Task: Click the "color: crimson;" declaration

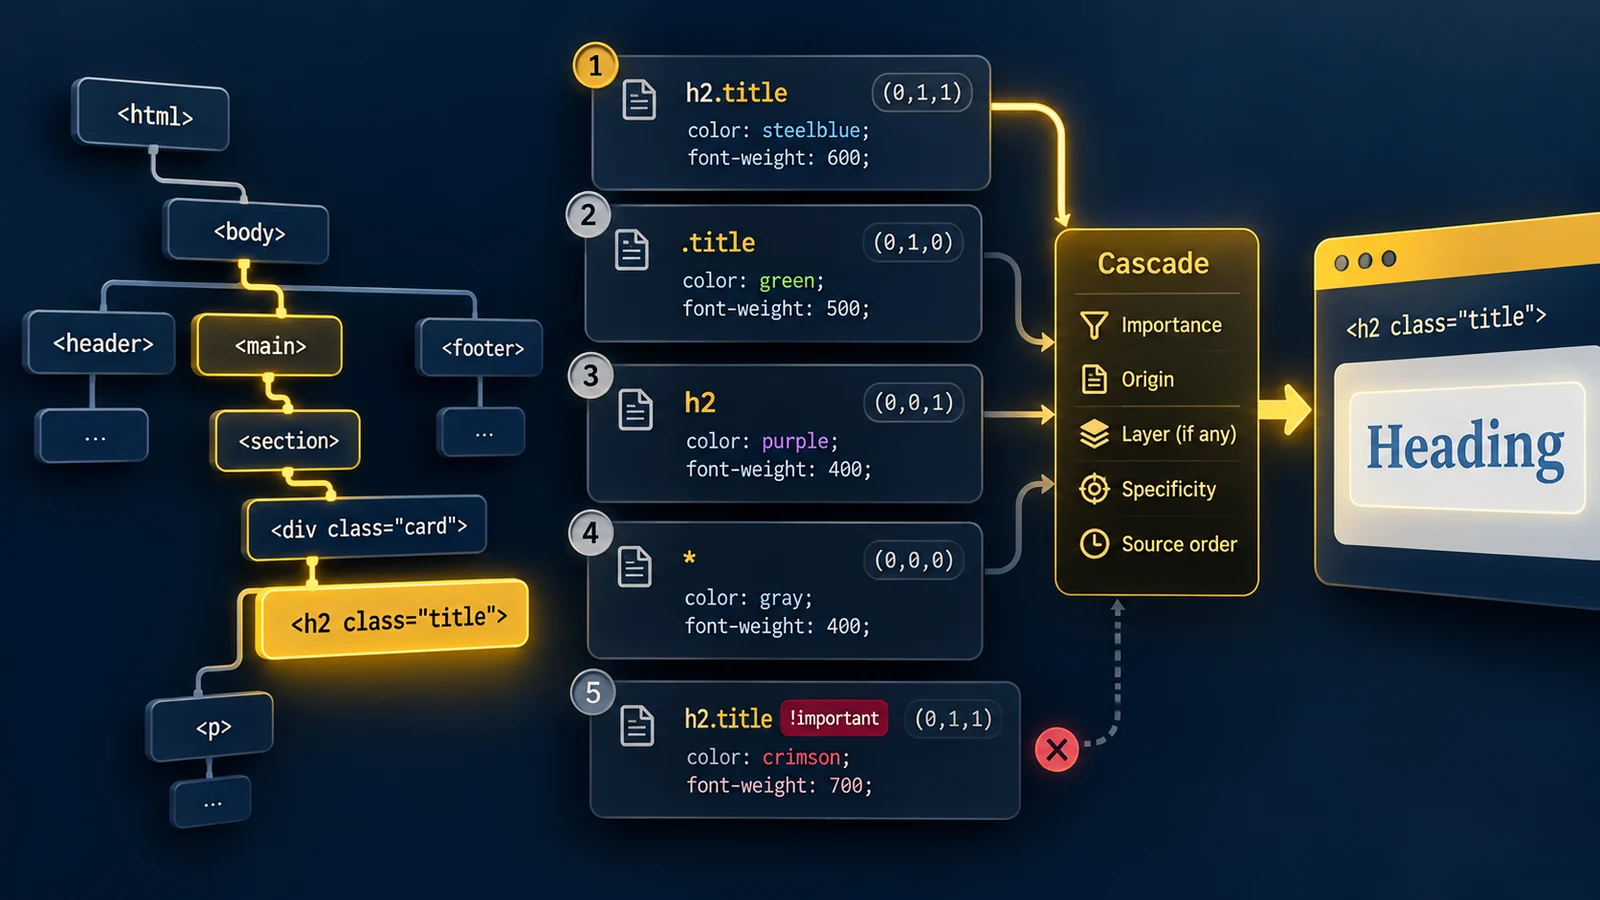Action: point(768,757)
